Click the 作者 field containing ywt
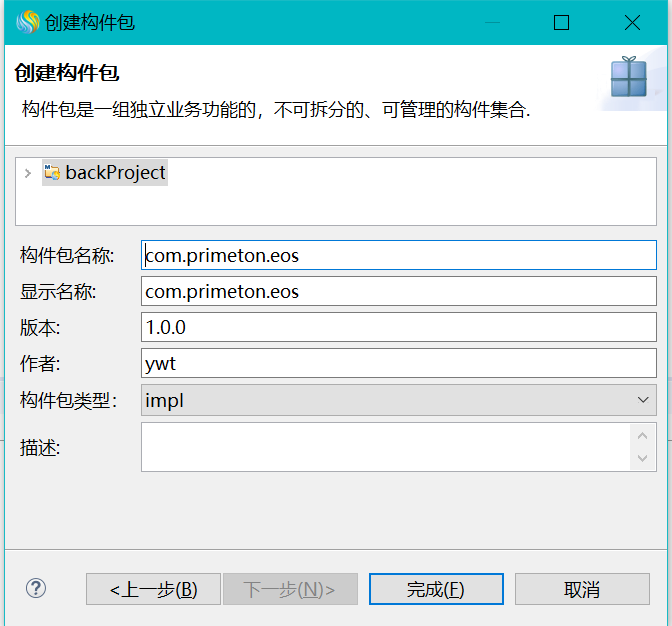This screenshot has height=626, width=672. coord(398,364)
